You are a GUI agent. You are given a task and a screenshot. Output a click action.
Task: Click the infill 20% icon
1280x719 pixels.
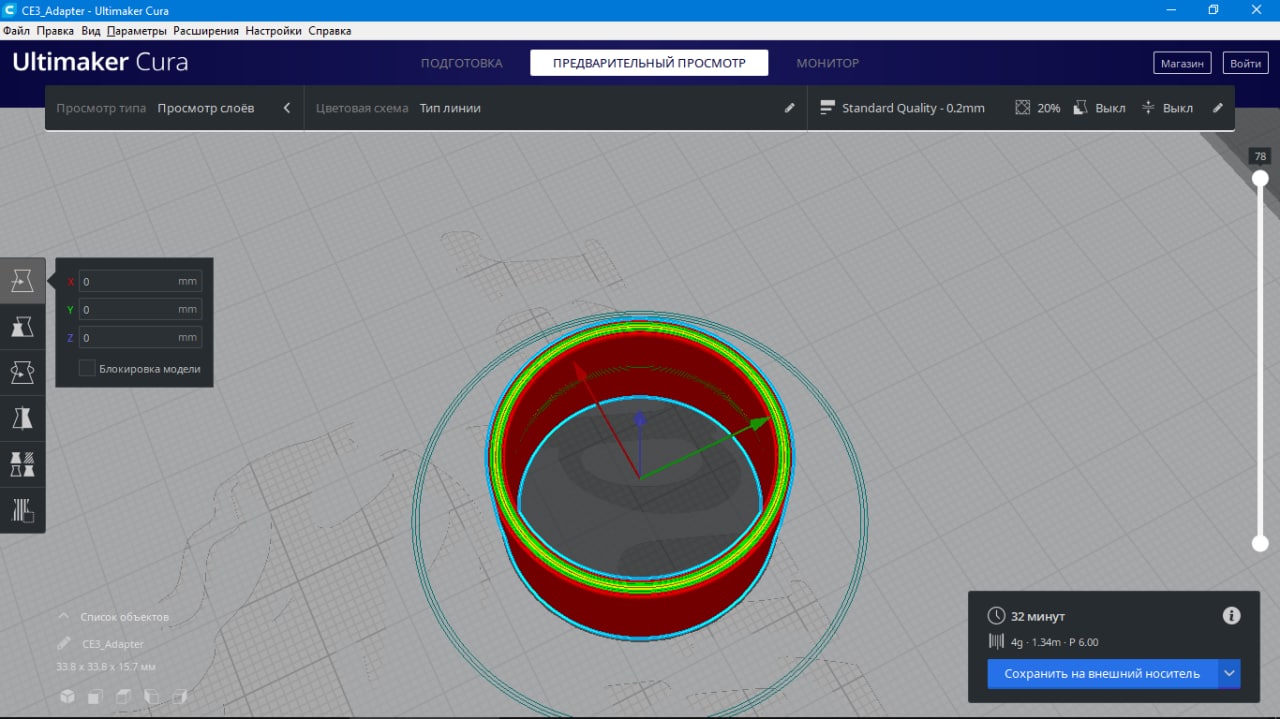tap(1022, 108)
